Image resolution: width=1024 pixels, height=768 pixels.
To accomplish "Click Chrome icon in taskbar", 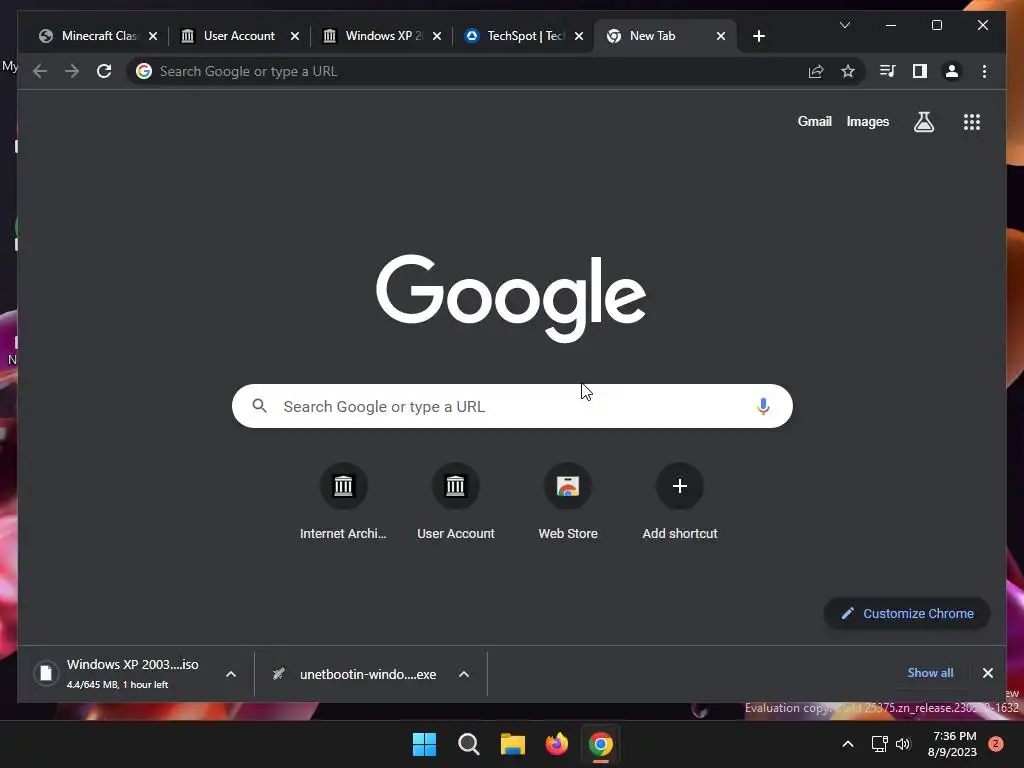I will pos(601,744).
